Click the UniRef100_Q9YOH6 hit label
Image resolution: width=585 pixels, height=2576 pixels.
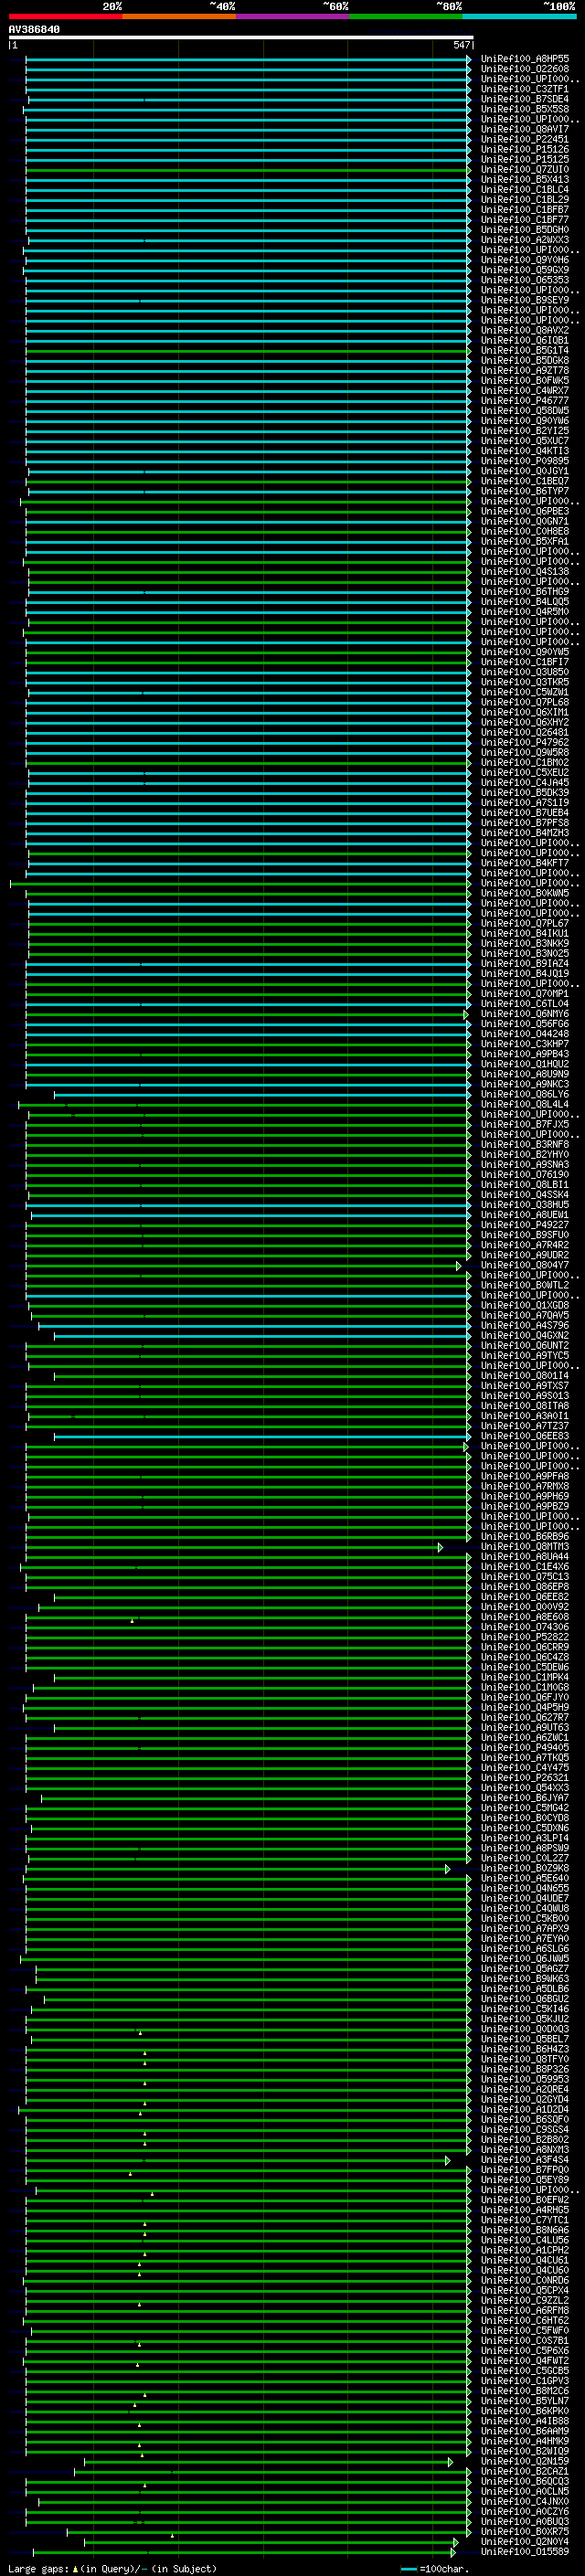click(525, 260)
